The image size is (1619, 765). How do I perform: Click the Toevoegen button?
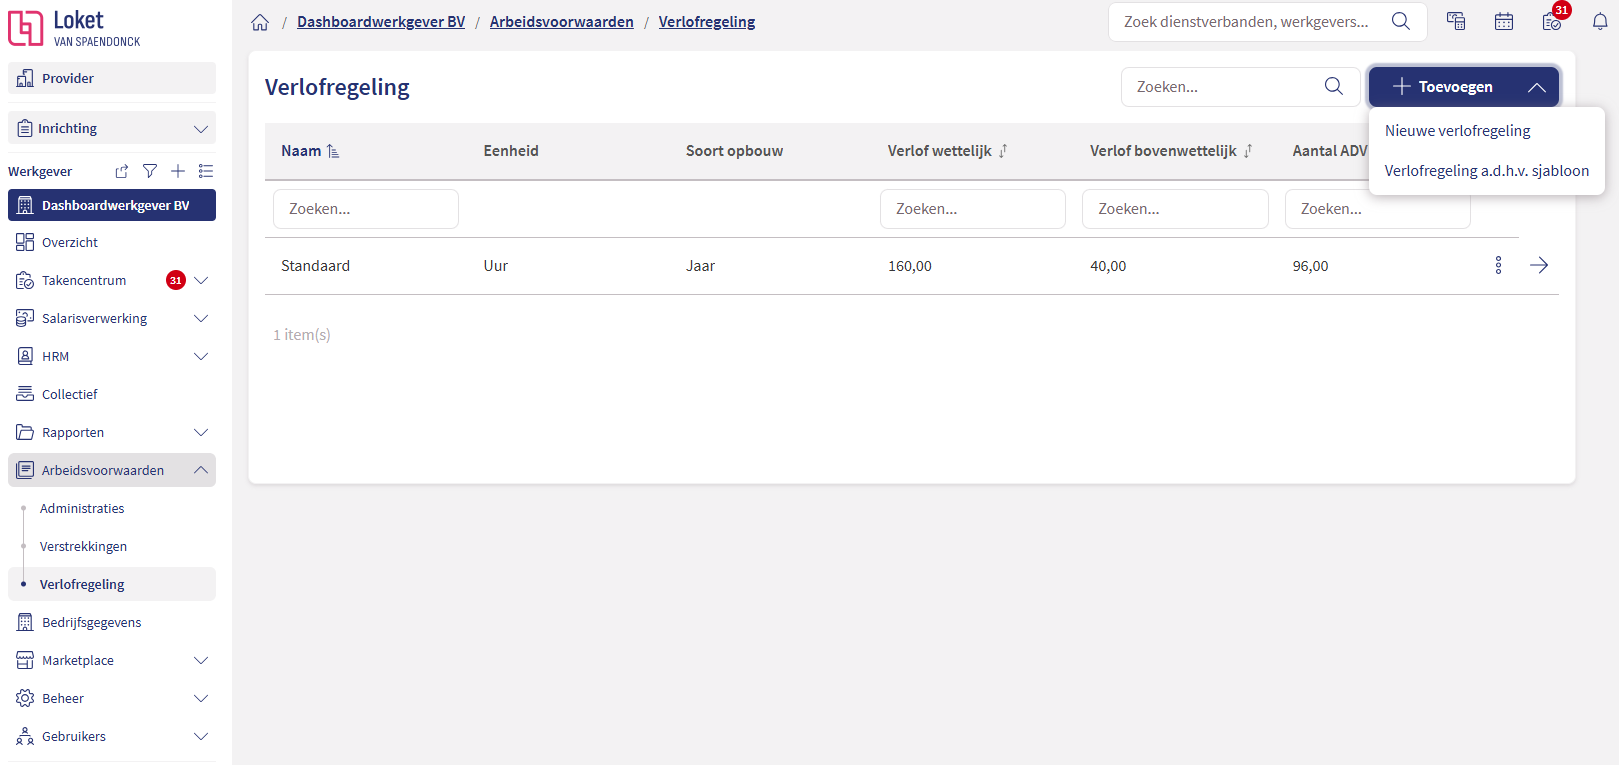coord(1464,87)
